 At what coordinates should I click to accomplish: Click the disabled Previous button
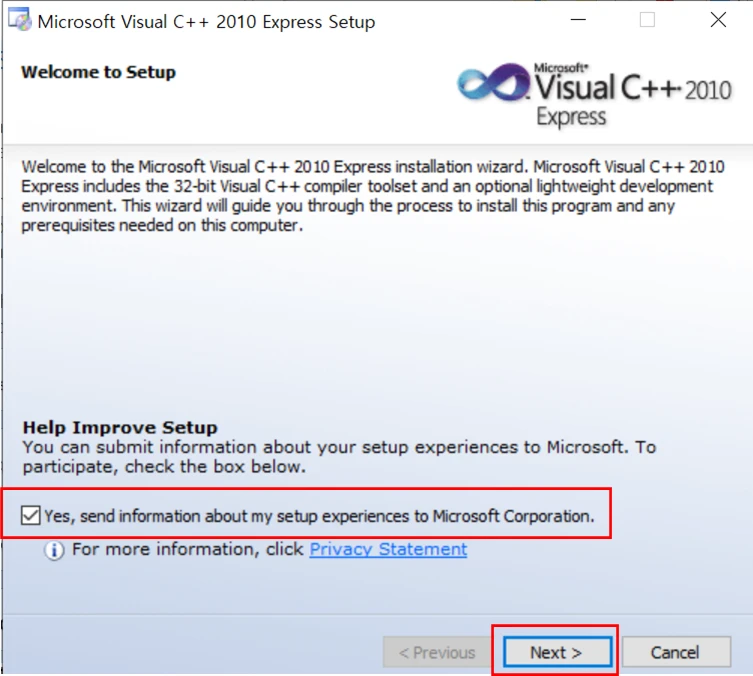(437, 652)
